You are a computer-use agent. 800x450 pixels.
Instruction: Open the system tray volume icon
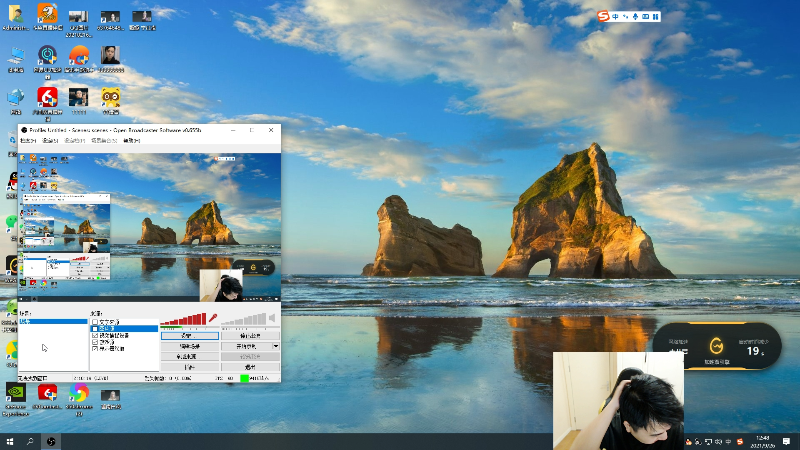tap(718, 441)
